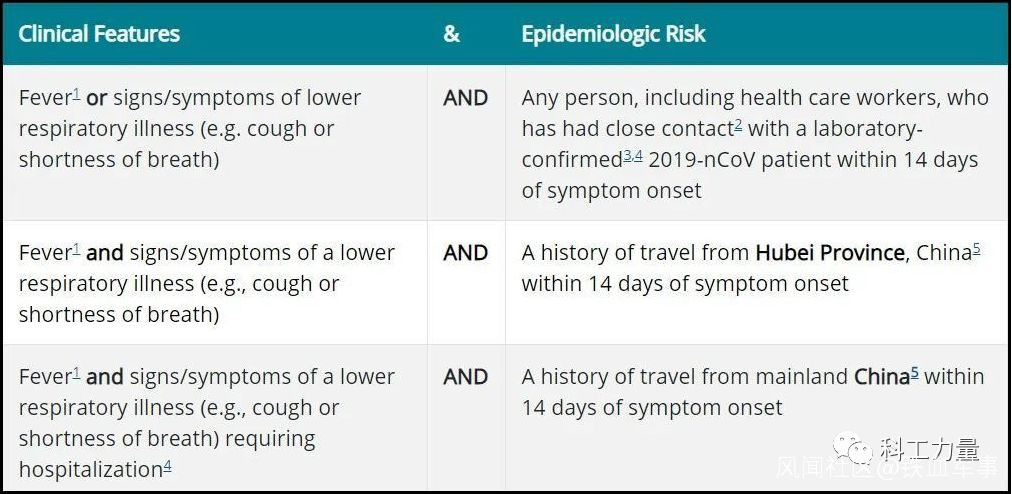Click the bold "Hubei Province" text
The width and height of the screenshot is (1012, 494).
tap(829, 253)
